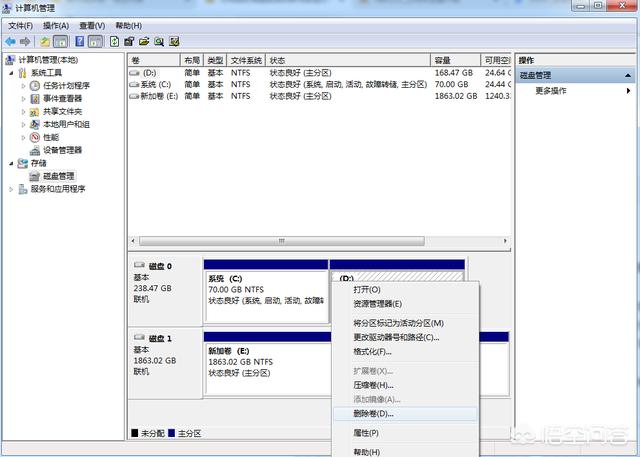640x457 pixels.
Task: Click the back arrow toolbar icon
Action: pyautogui.click(x=9, y=41)
